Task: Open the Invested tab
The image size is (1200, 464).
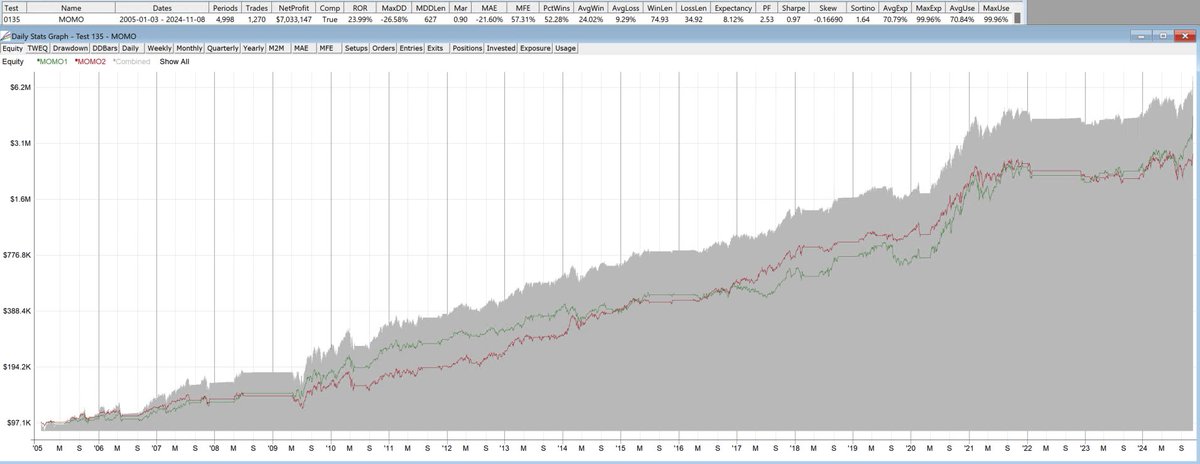Action: pyautogui.click(x=501, y=47)
